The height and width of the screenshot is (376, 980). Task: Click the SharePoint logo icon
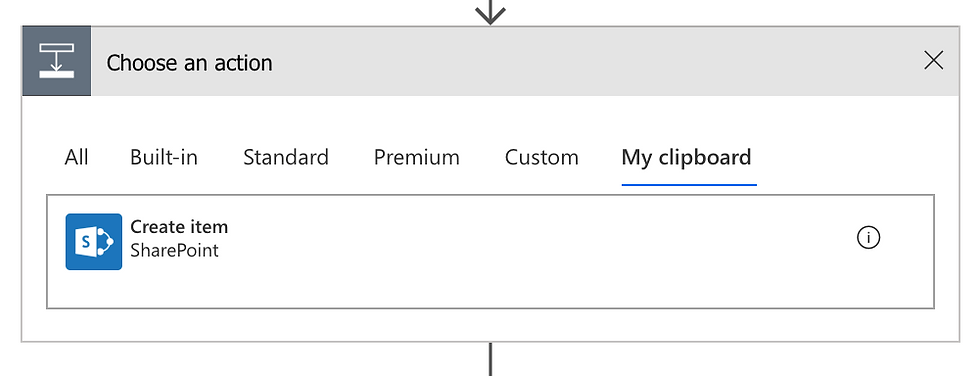94,242
